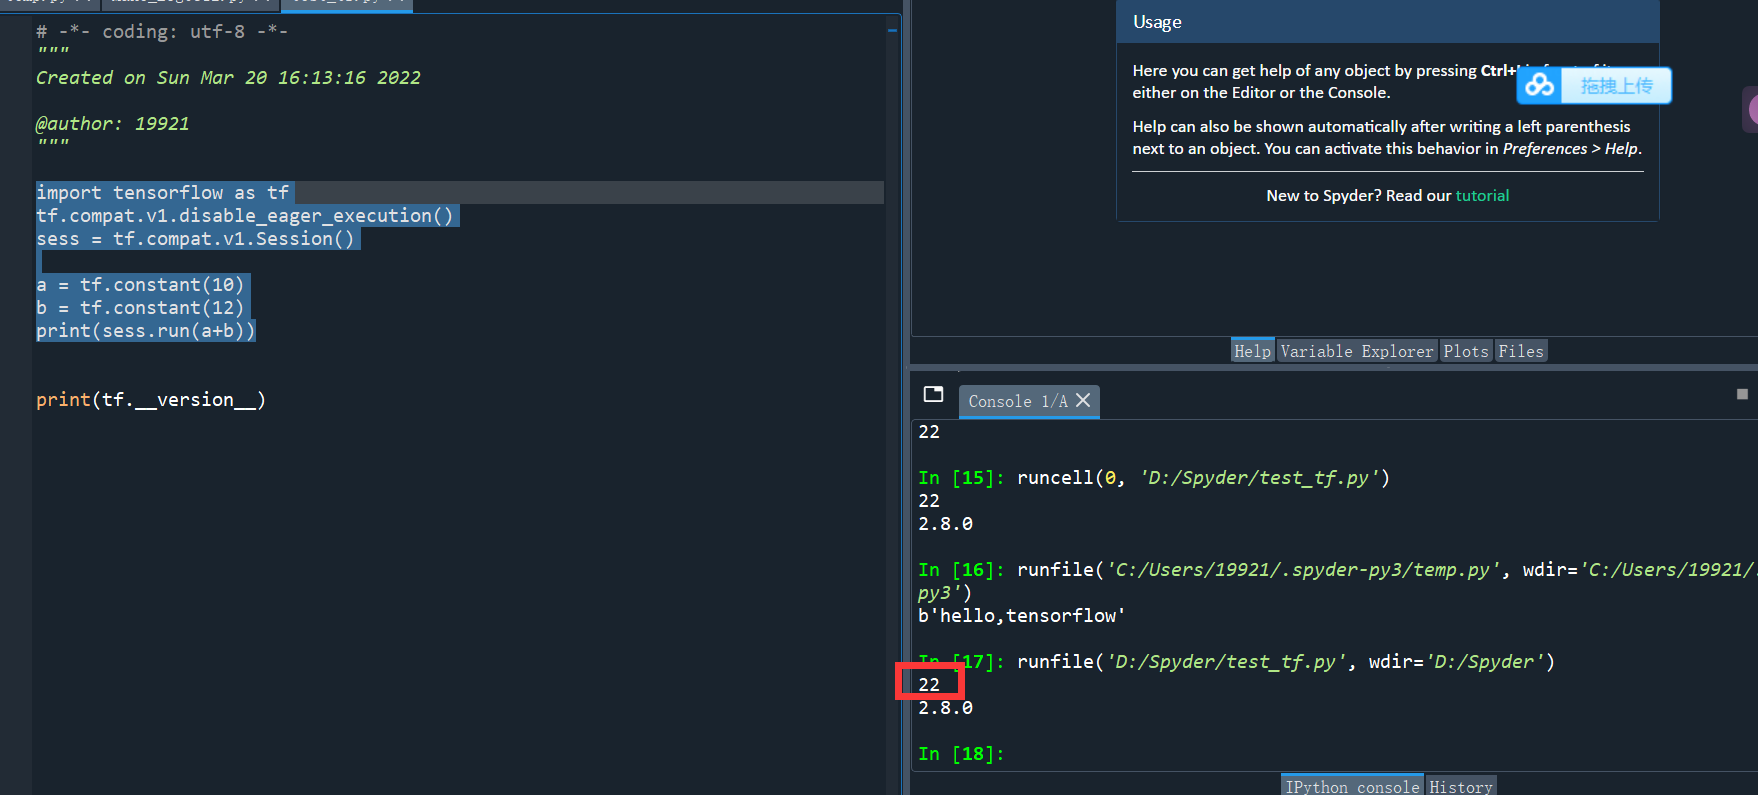Click the b'hello,tensorflow' output line
1758x795 pixels.
coord(1022,616)
